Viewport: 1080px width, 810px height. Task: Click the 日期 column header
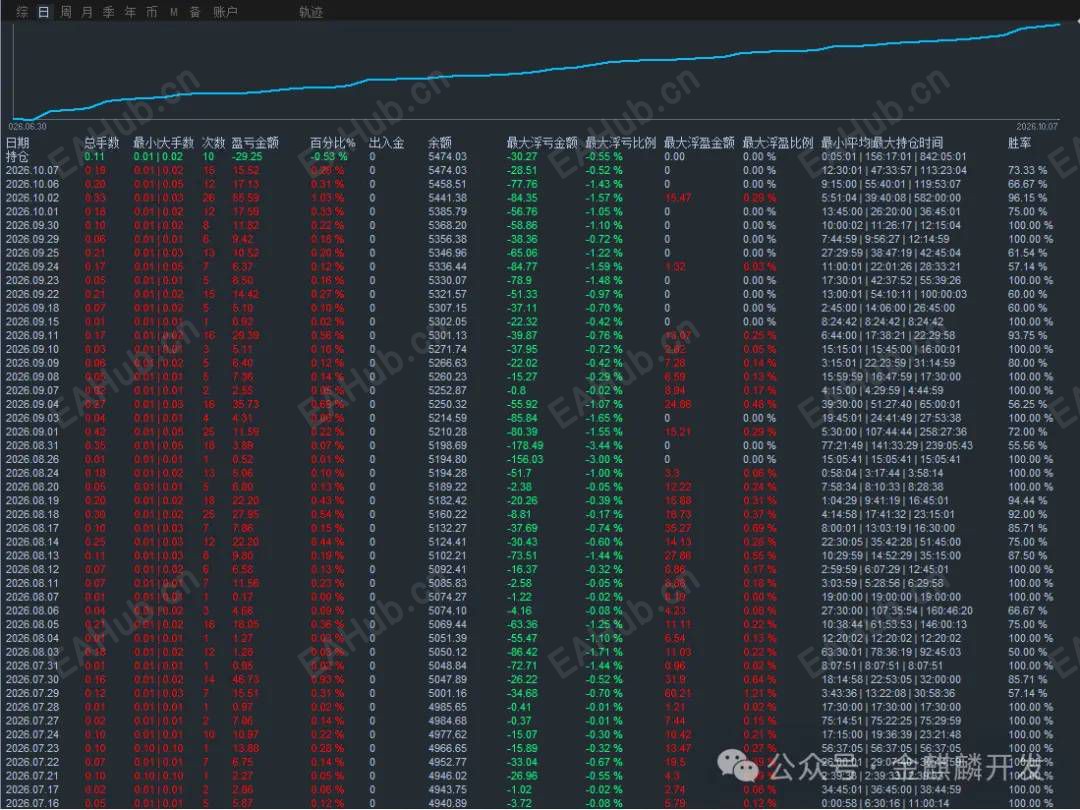pos(17,143)
